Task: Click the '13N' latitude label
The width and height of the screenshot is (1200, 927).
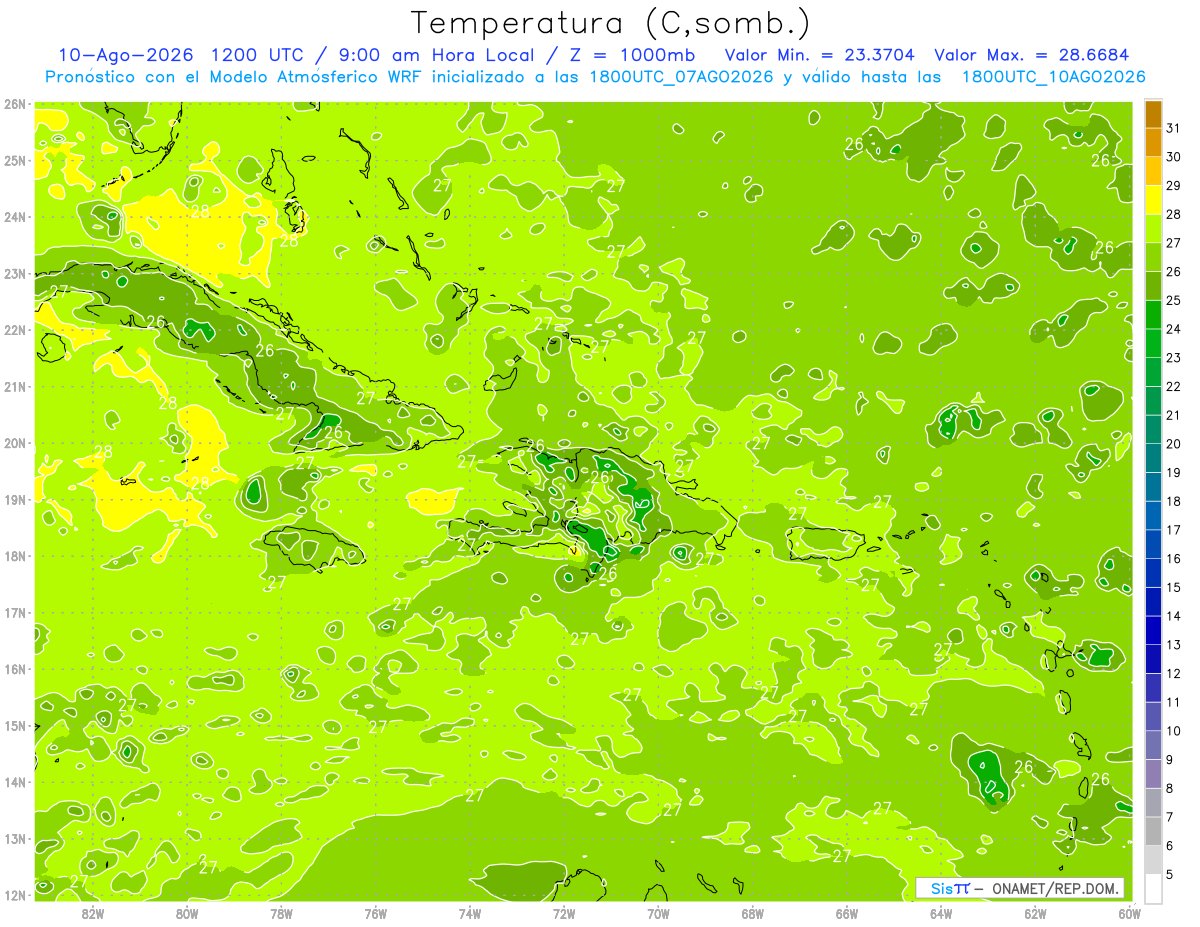Action: [14, 838]
